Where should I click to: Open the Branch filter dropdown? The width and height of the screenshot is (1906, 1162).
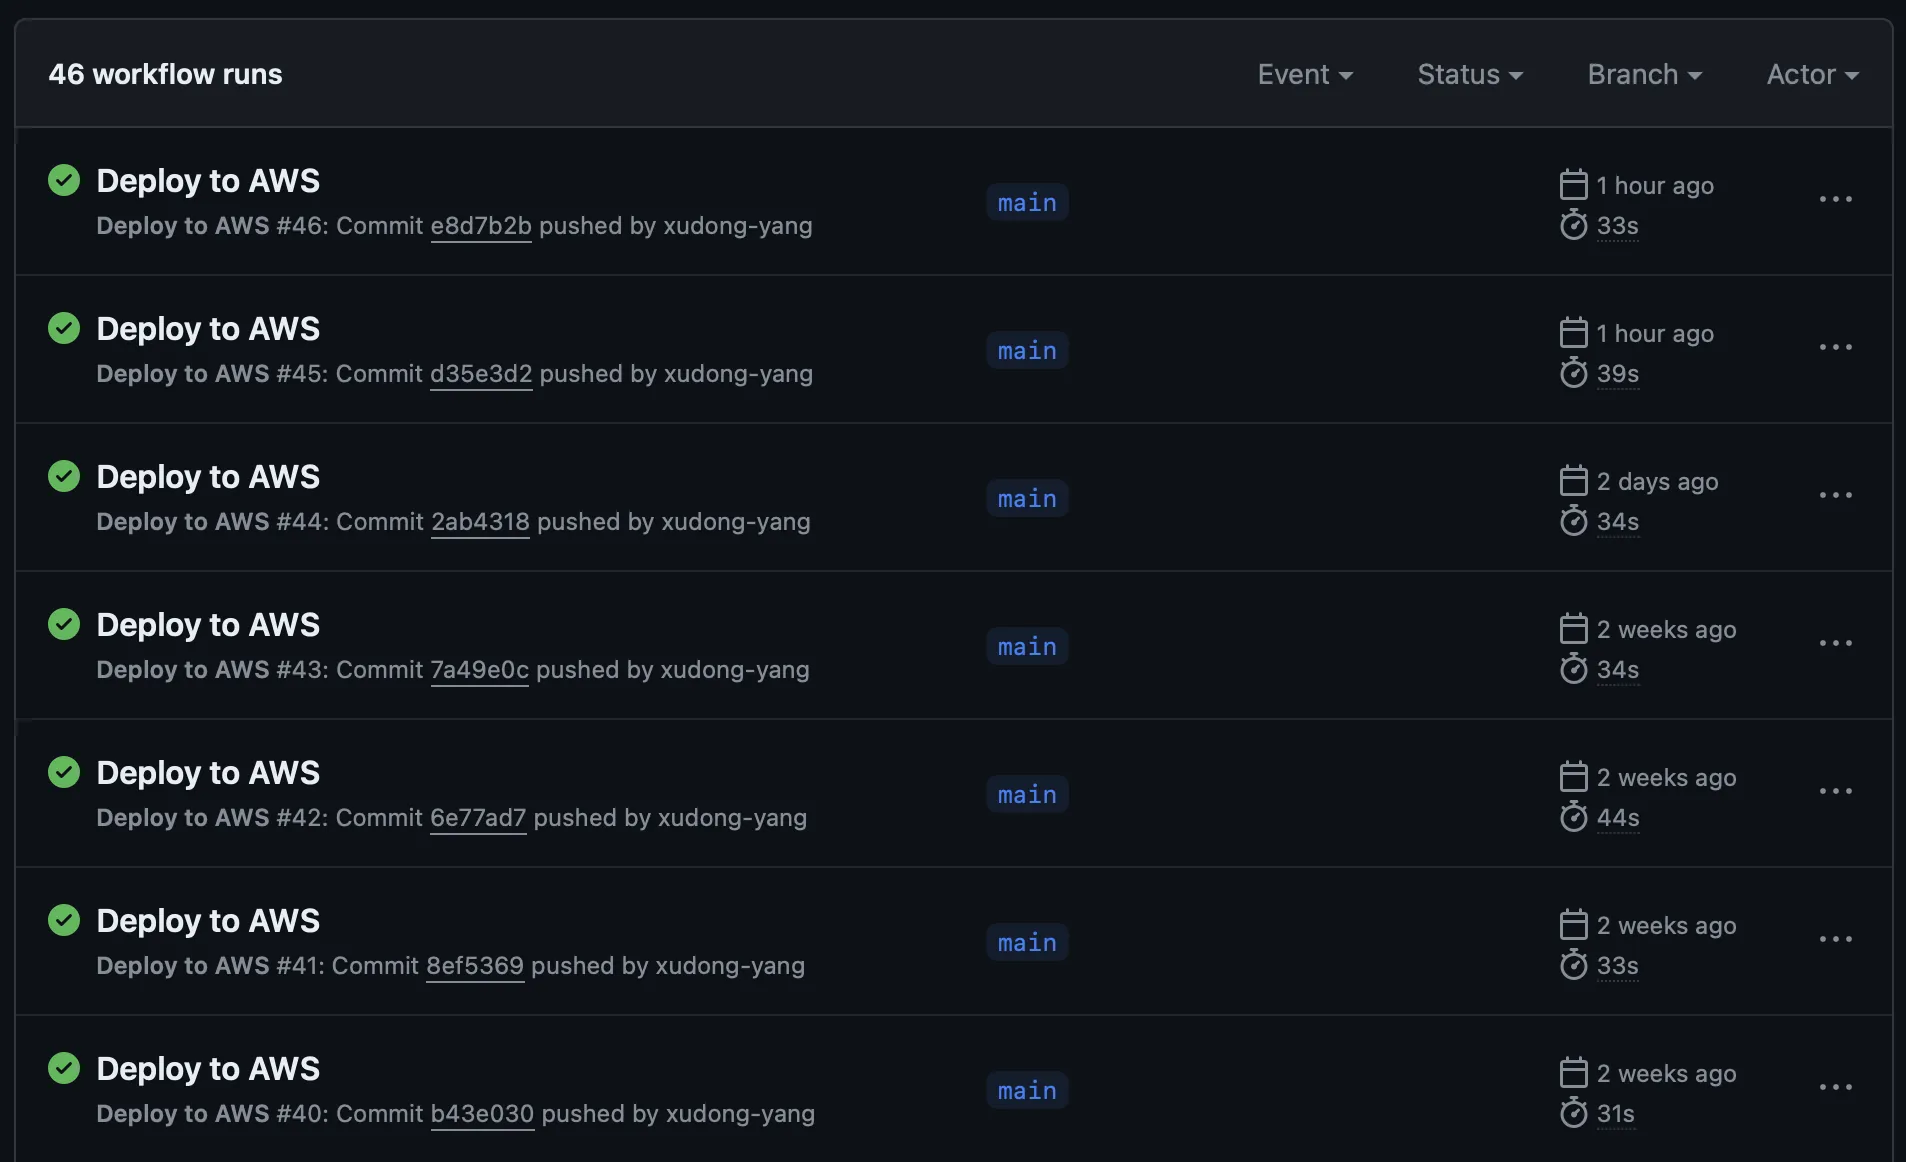pos(1643,74)
